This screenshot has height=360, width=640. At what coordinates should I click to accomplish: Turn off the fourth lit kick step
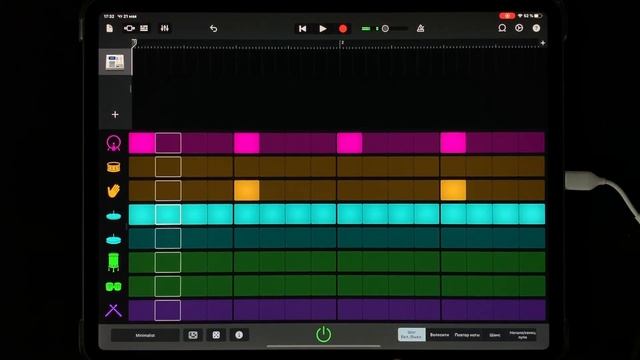click(453, 143)
